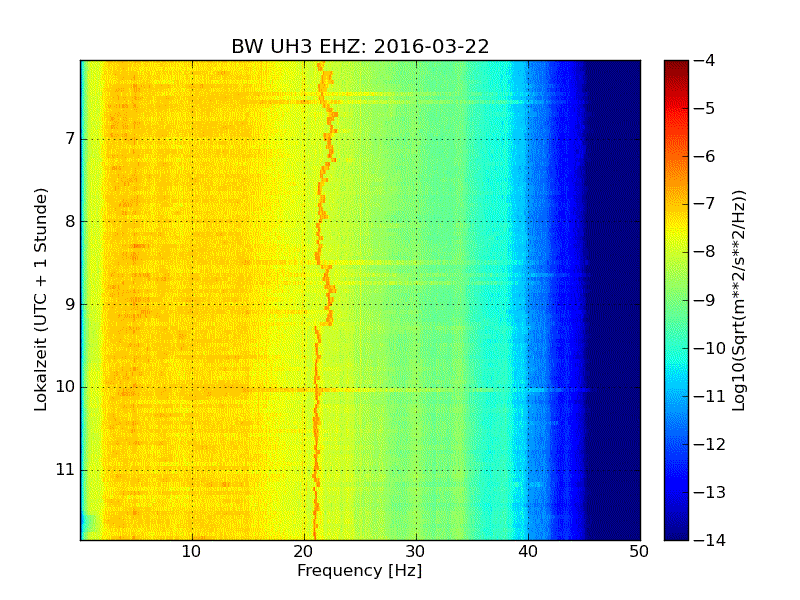Click y-axis tick label 9

click(x=70, y=304)
